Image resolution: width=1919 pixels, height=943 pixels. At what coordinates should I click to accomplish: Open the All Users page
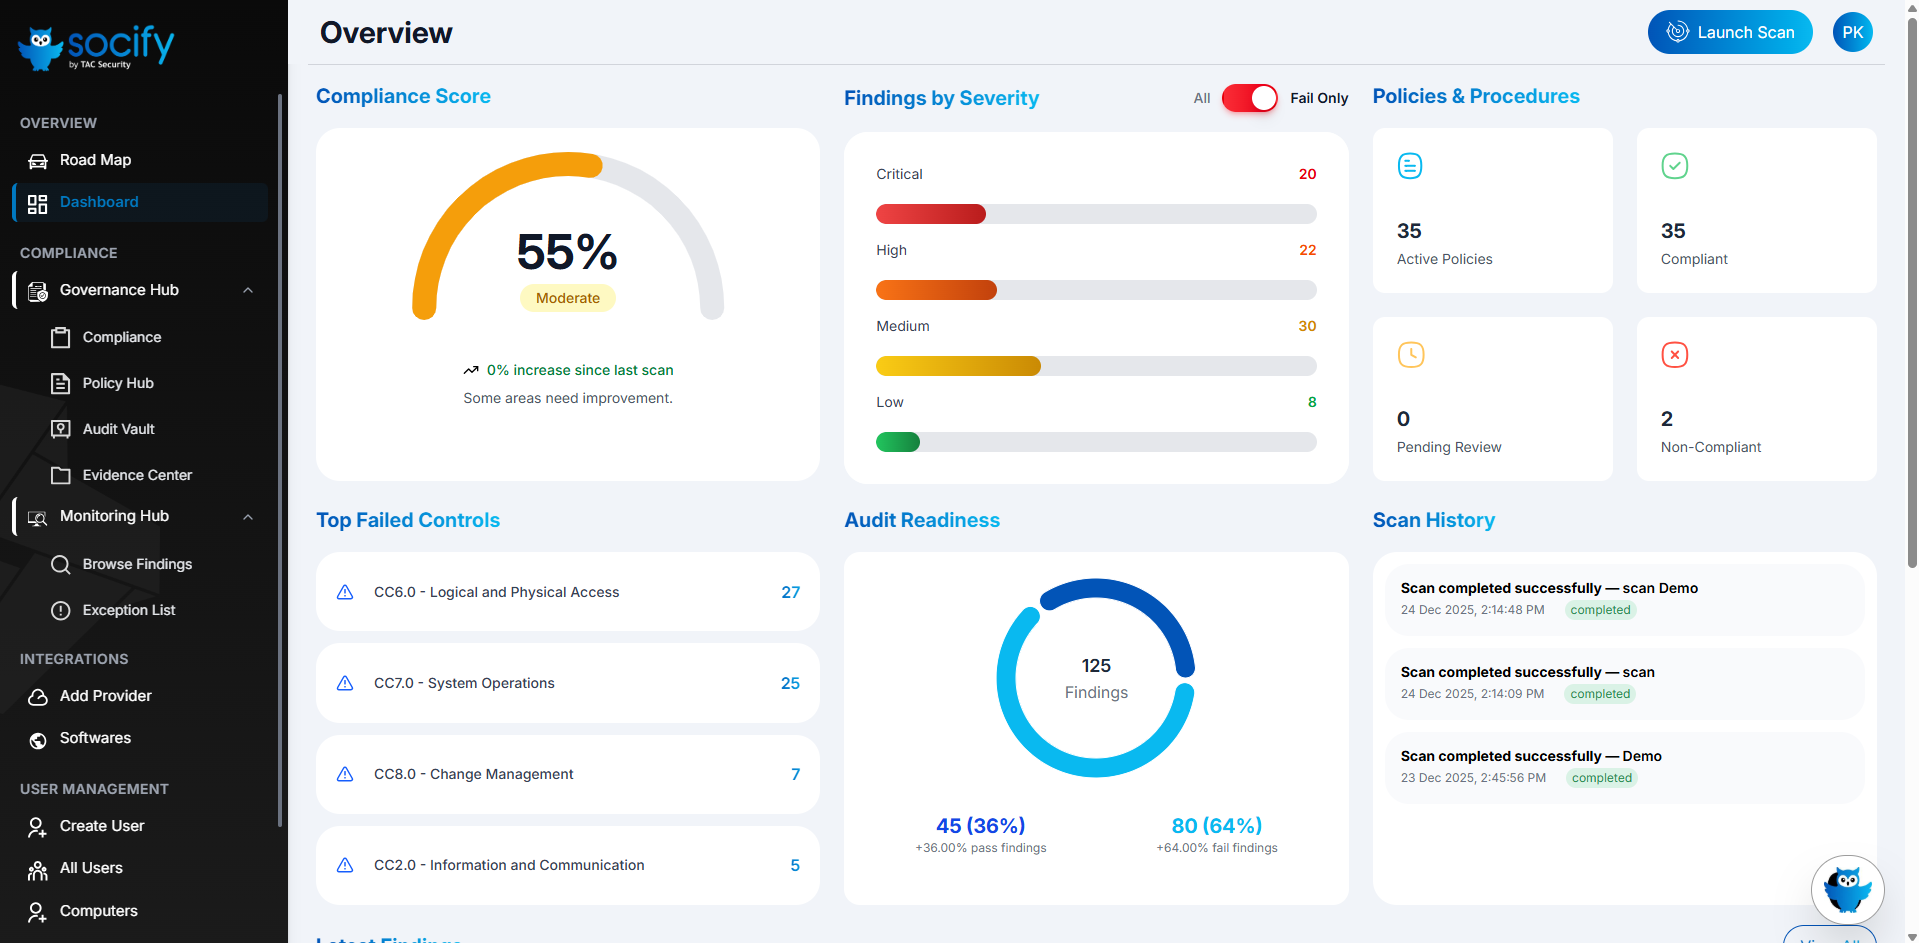point(91,868)
